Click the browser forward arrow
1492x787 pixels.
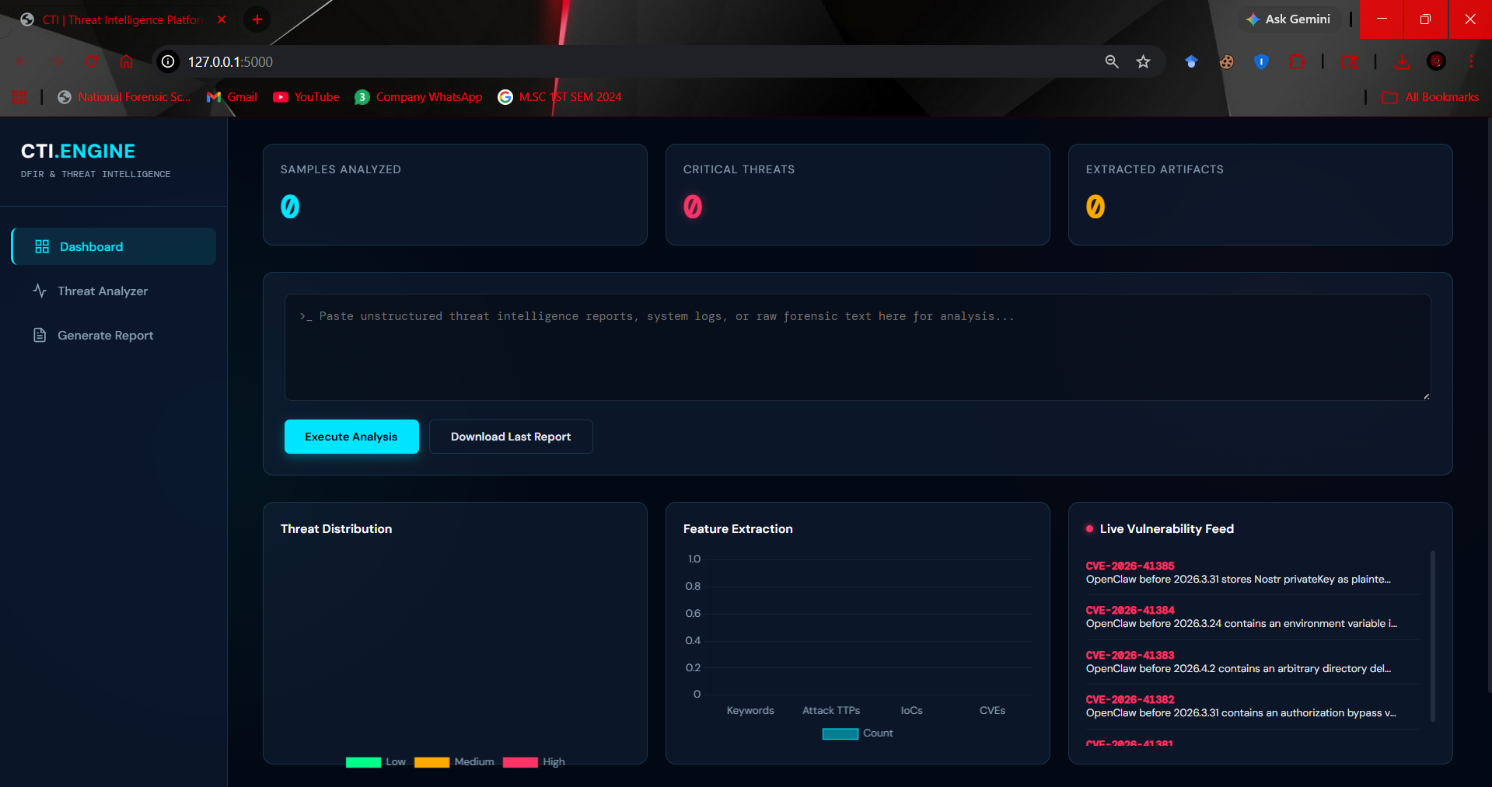coord(57,62)
